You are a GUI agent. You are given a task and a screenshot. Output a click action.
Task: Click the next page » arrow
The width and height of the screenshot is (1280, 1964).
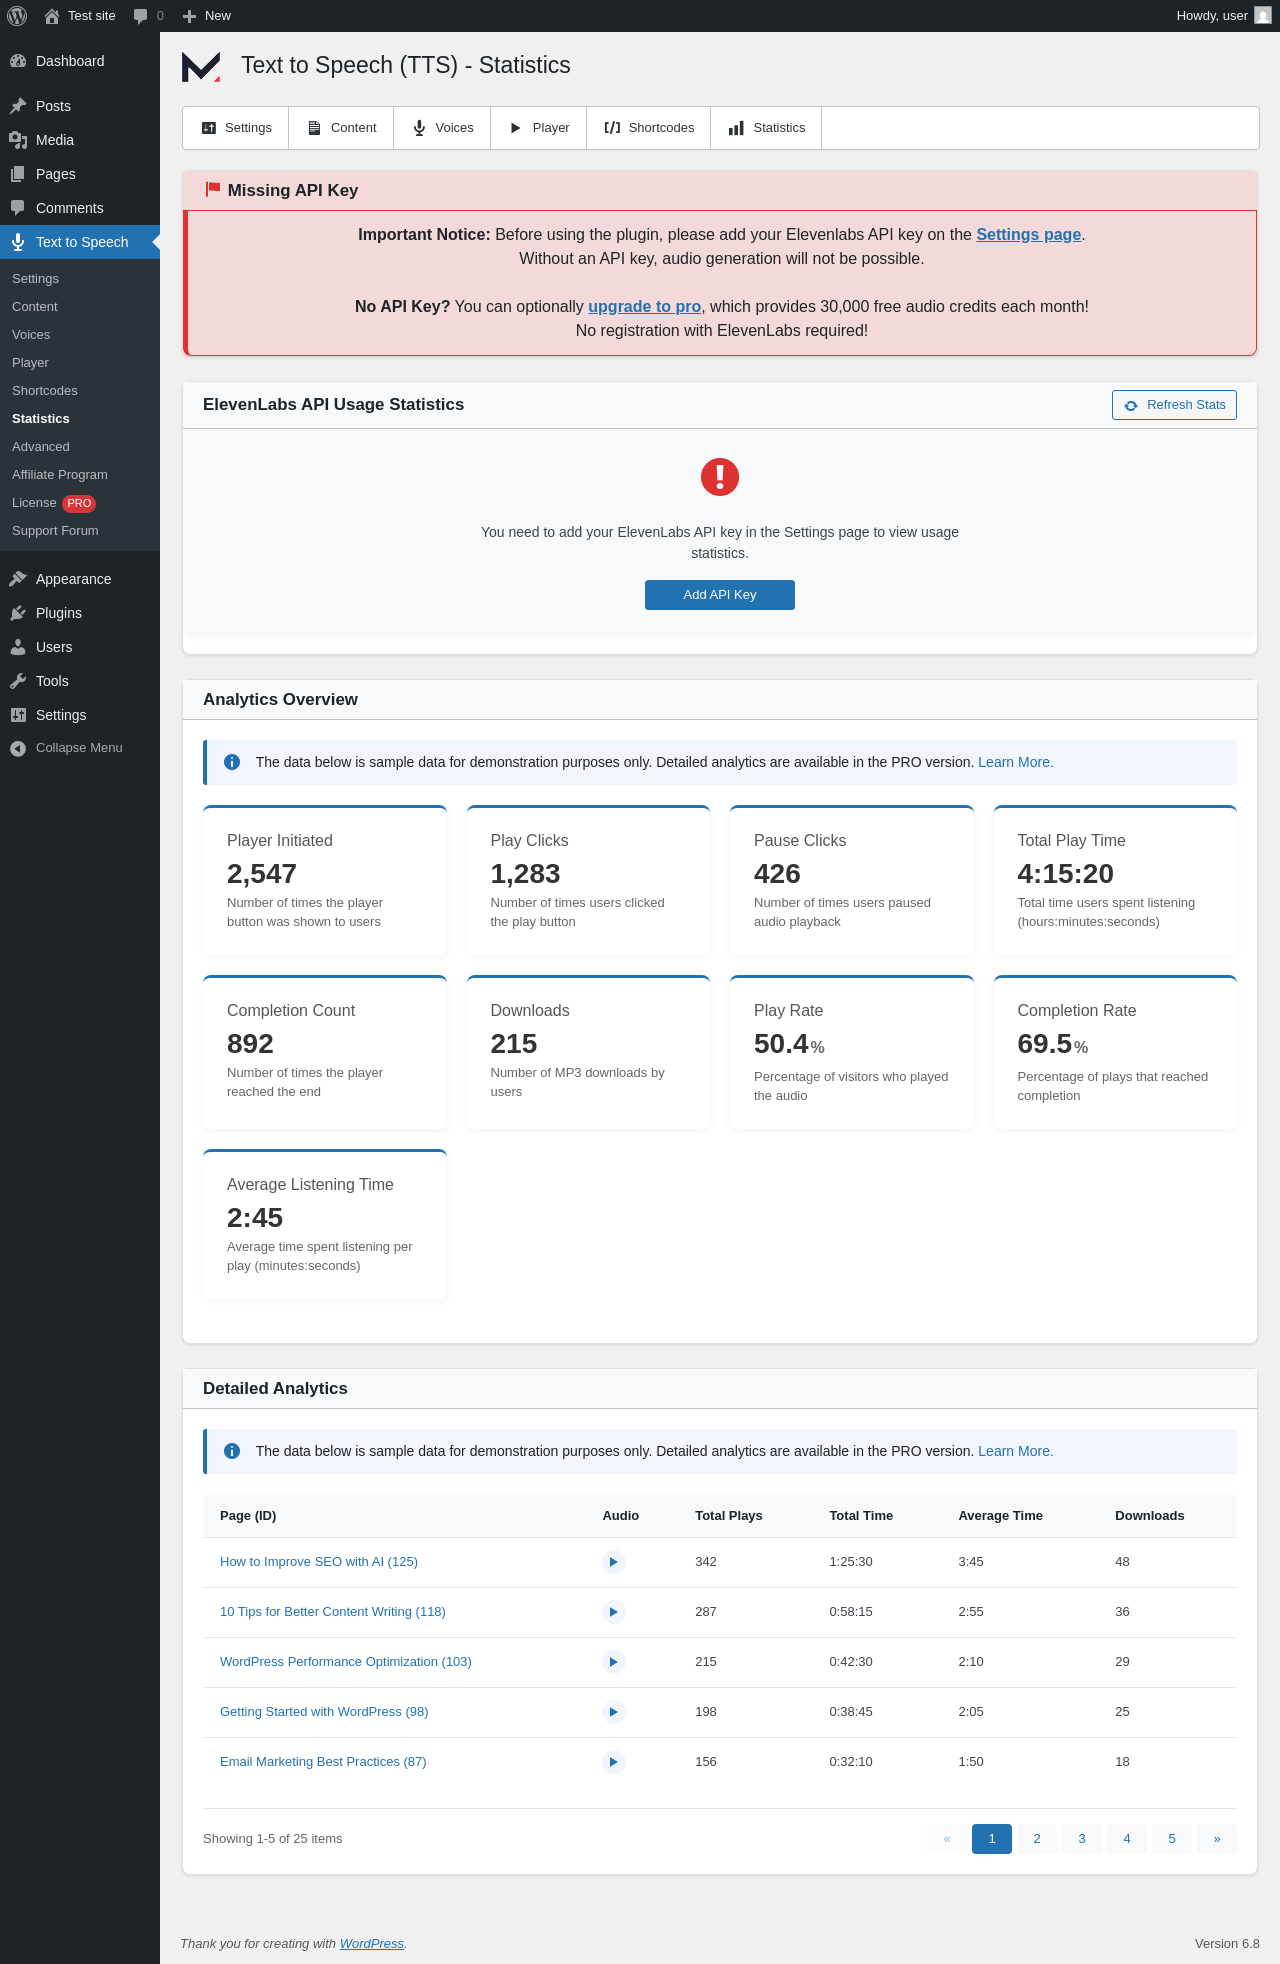click(x=1217, y=1839)
